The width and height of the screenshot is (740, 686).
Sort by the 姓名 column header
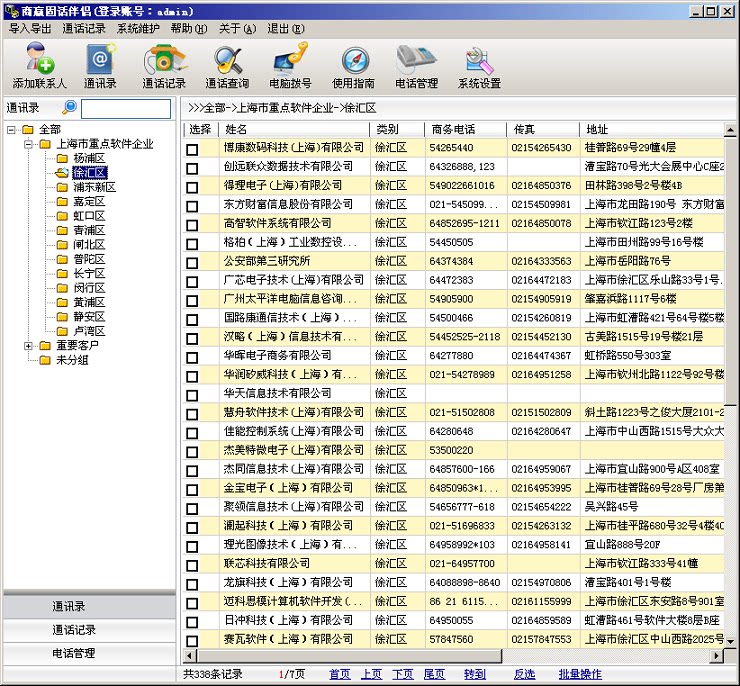(x=294, y=129)
